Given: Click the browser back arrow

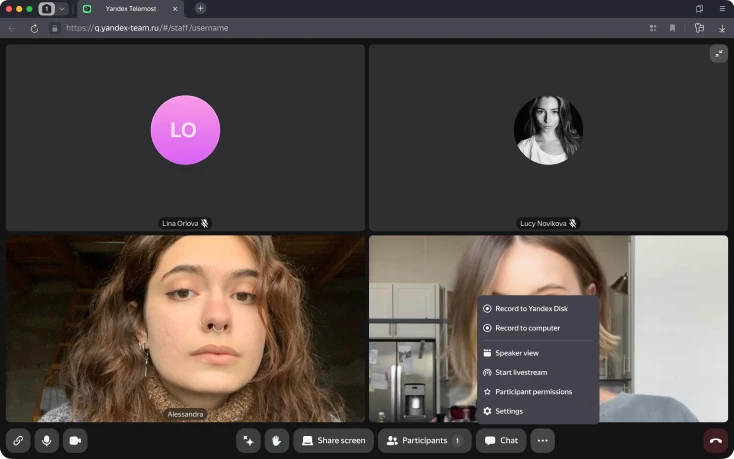Looking at the screenshot, I should (13, 28).
